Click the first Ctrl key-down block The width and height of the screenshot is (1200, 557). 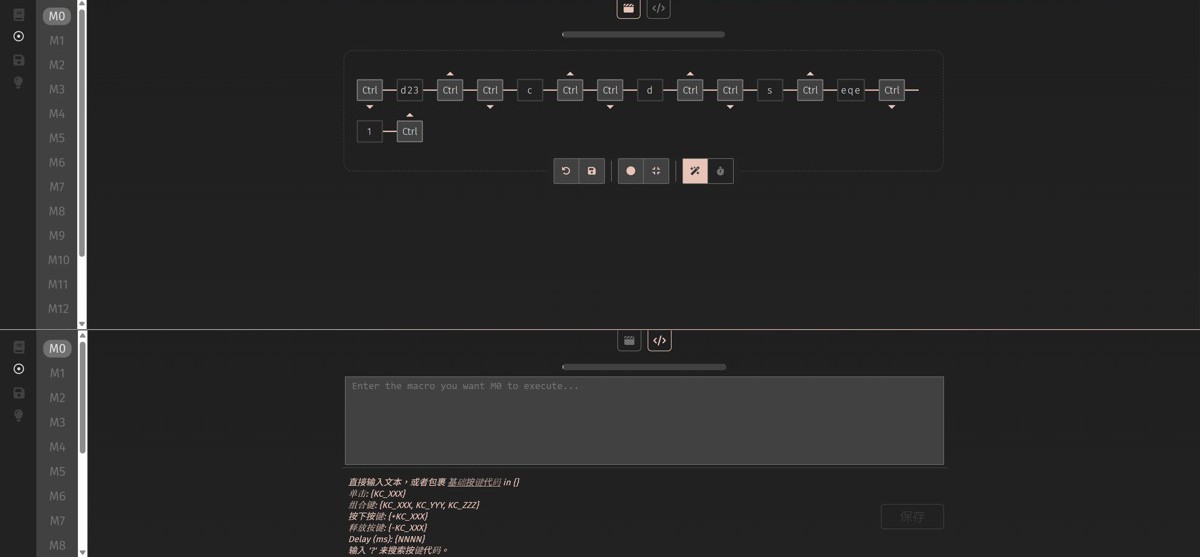[x=370, y=90]
